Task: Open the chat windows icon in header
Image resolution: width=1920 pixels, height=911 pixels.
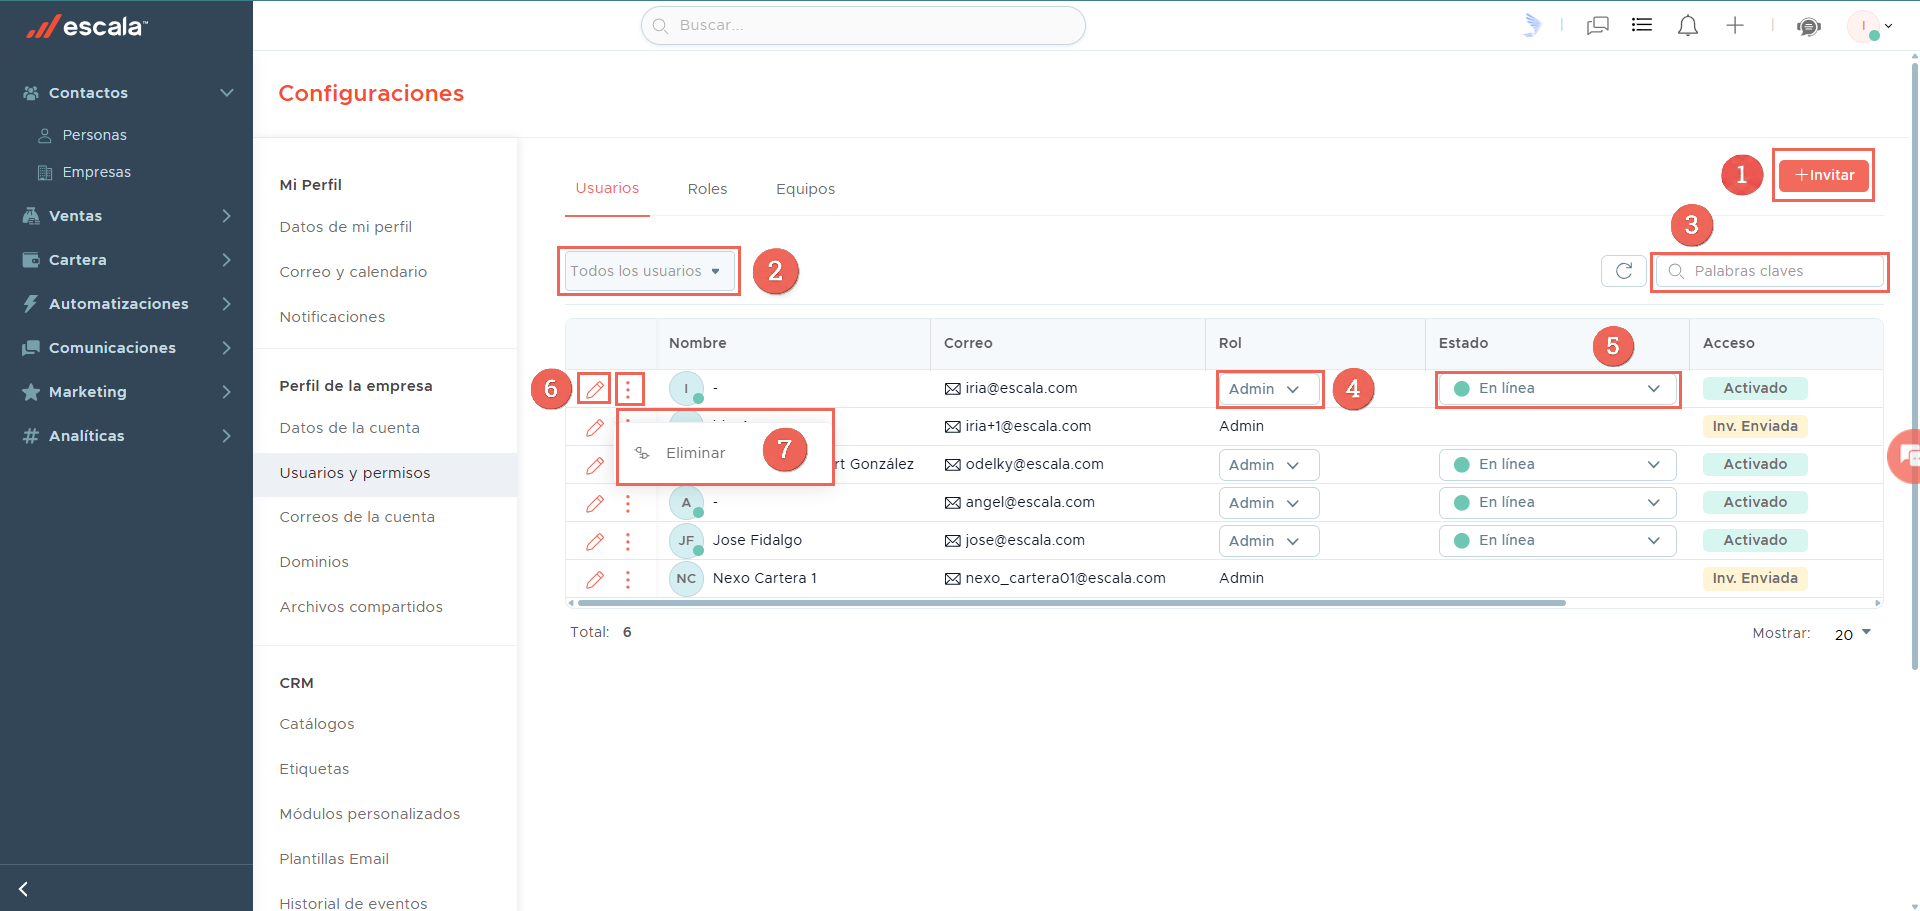Action: (x=1598, y=26)
